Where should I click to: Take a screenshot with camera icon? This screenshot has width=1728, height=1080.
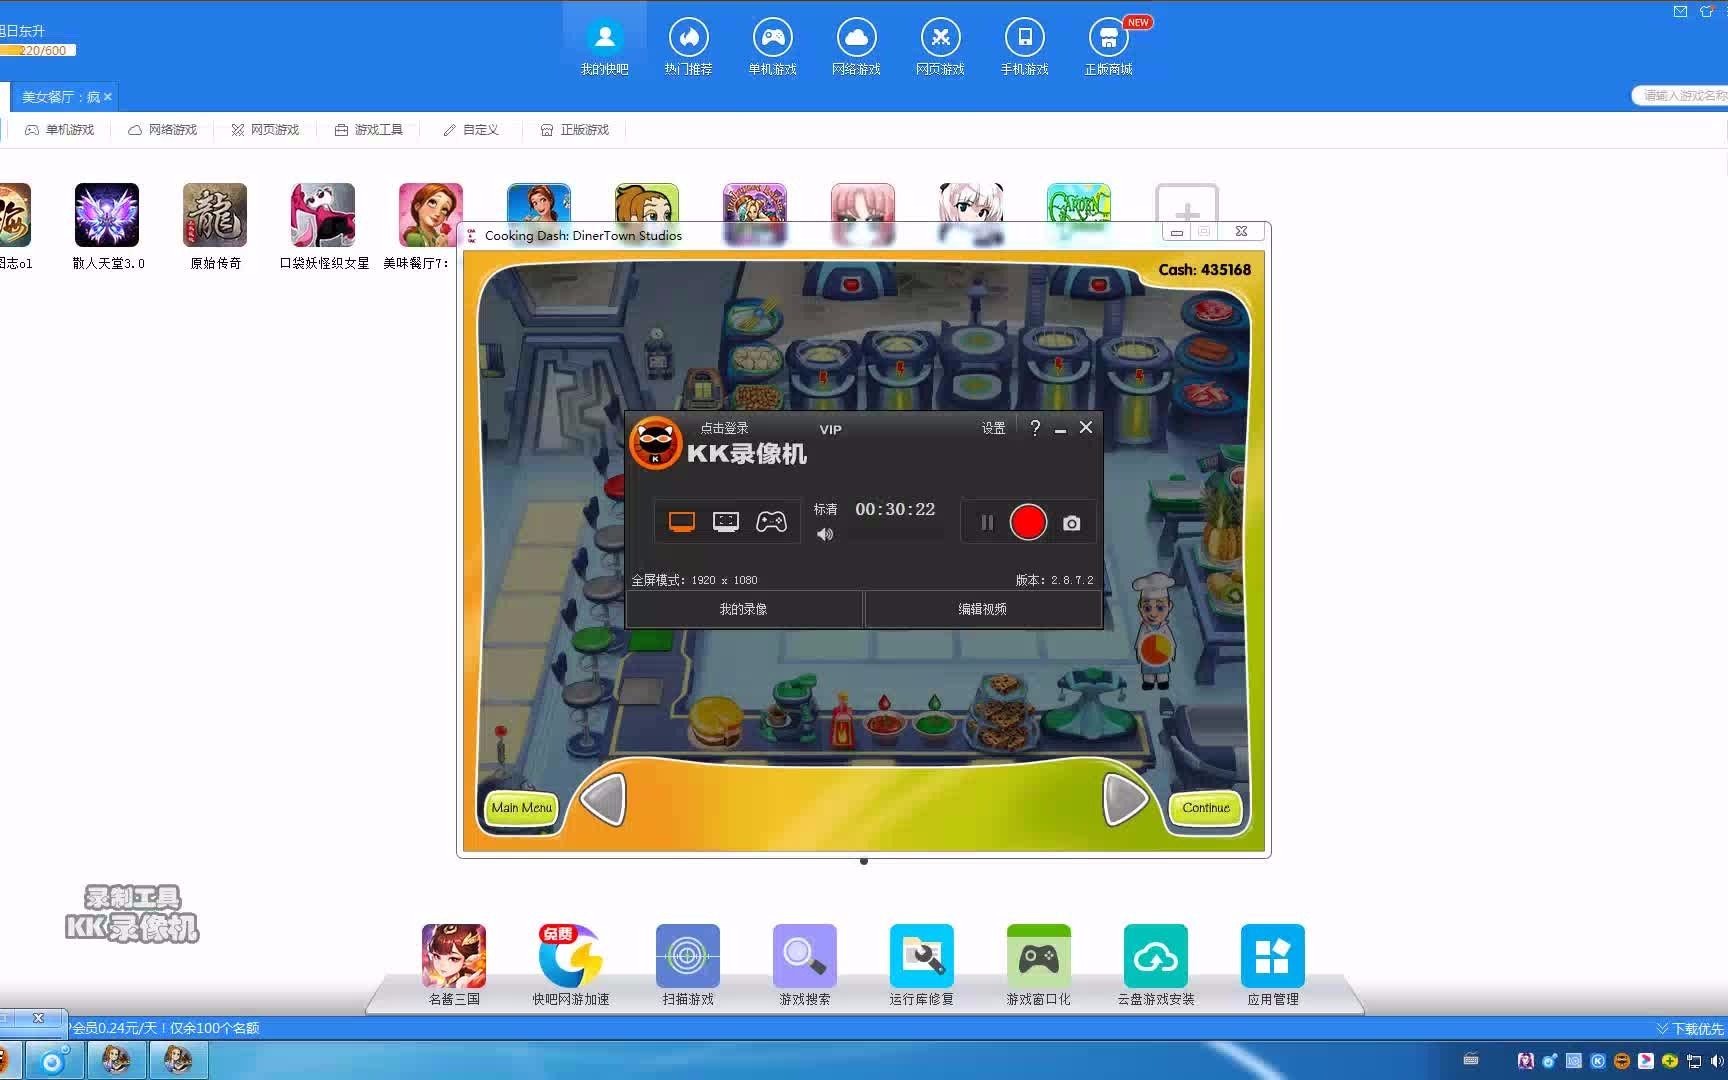point(1071,523)
